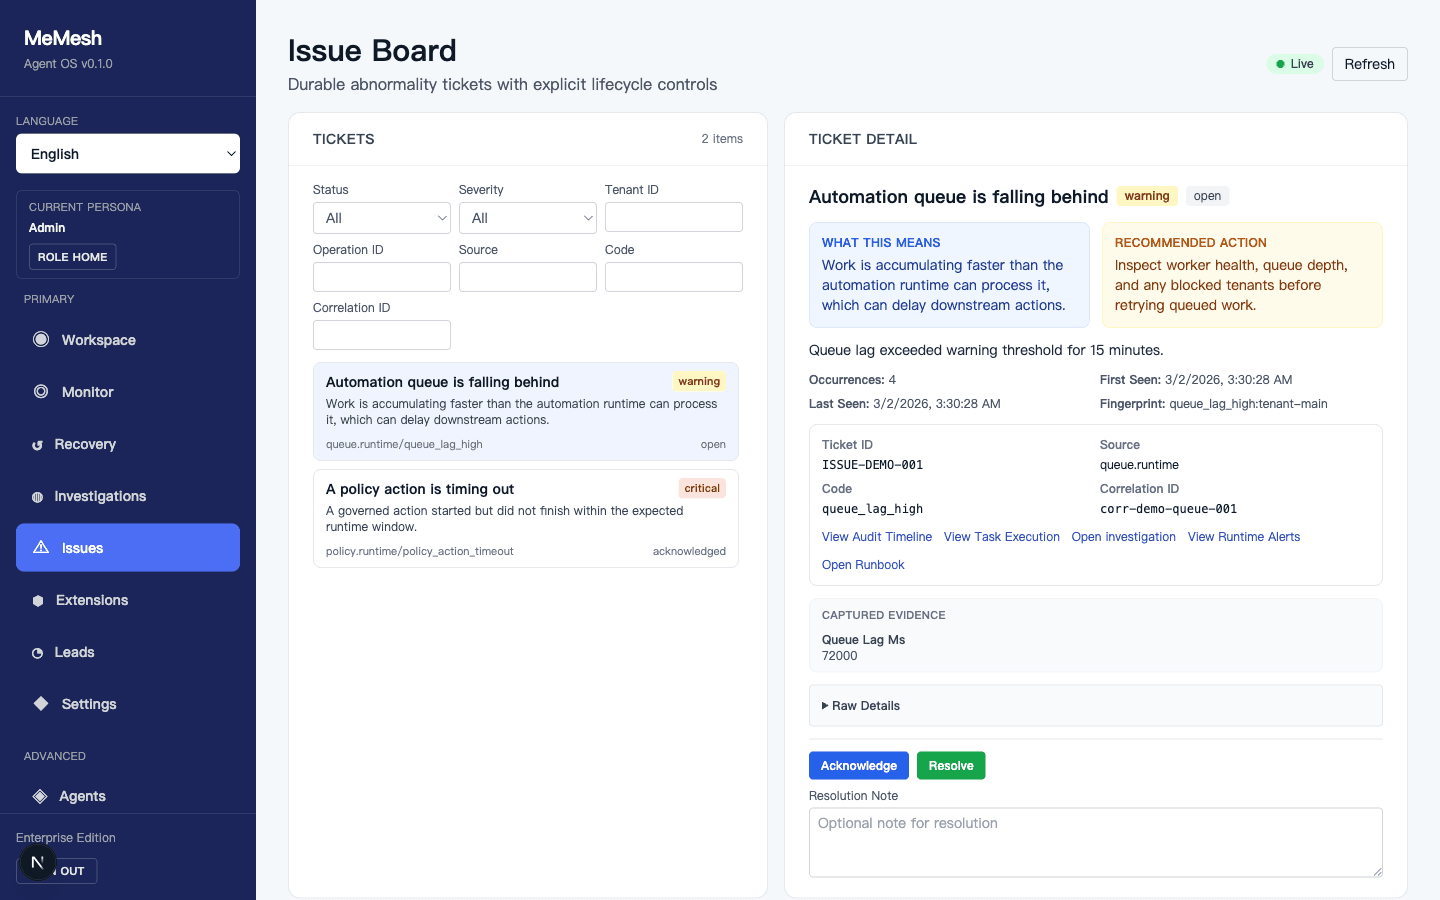Select the warning badge on the ticket detail
Viewport: 1440px width, 900px height.
(x=1146, y=196)
